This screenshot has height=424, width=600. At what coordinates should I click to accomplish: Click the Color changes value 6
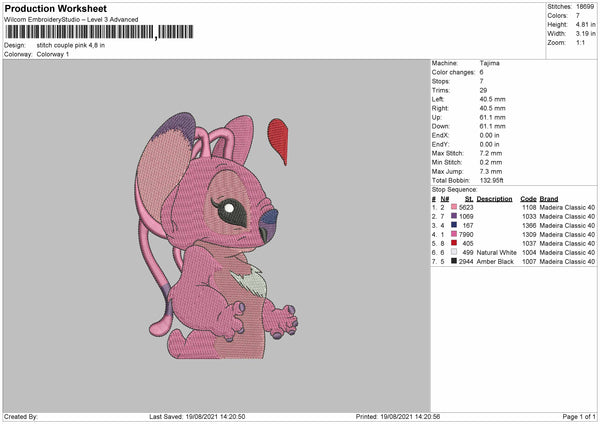point(481,72)
